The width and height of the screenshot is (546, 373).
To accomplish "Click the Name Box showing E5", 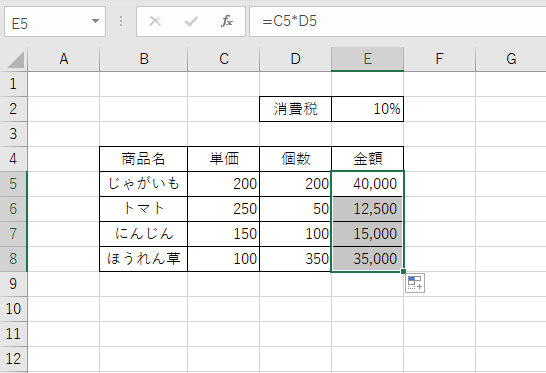I will pos(55,22).
